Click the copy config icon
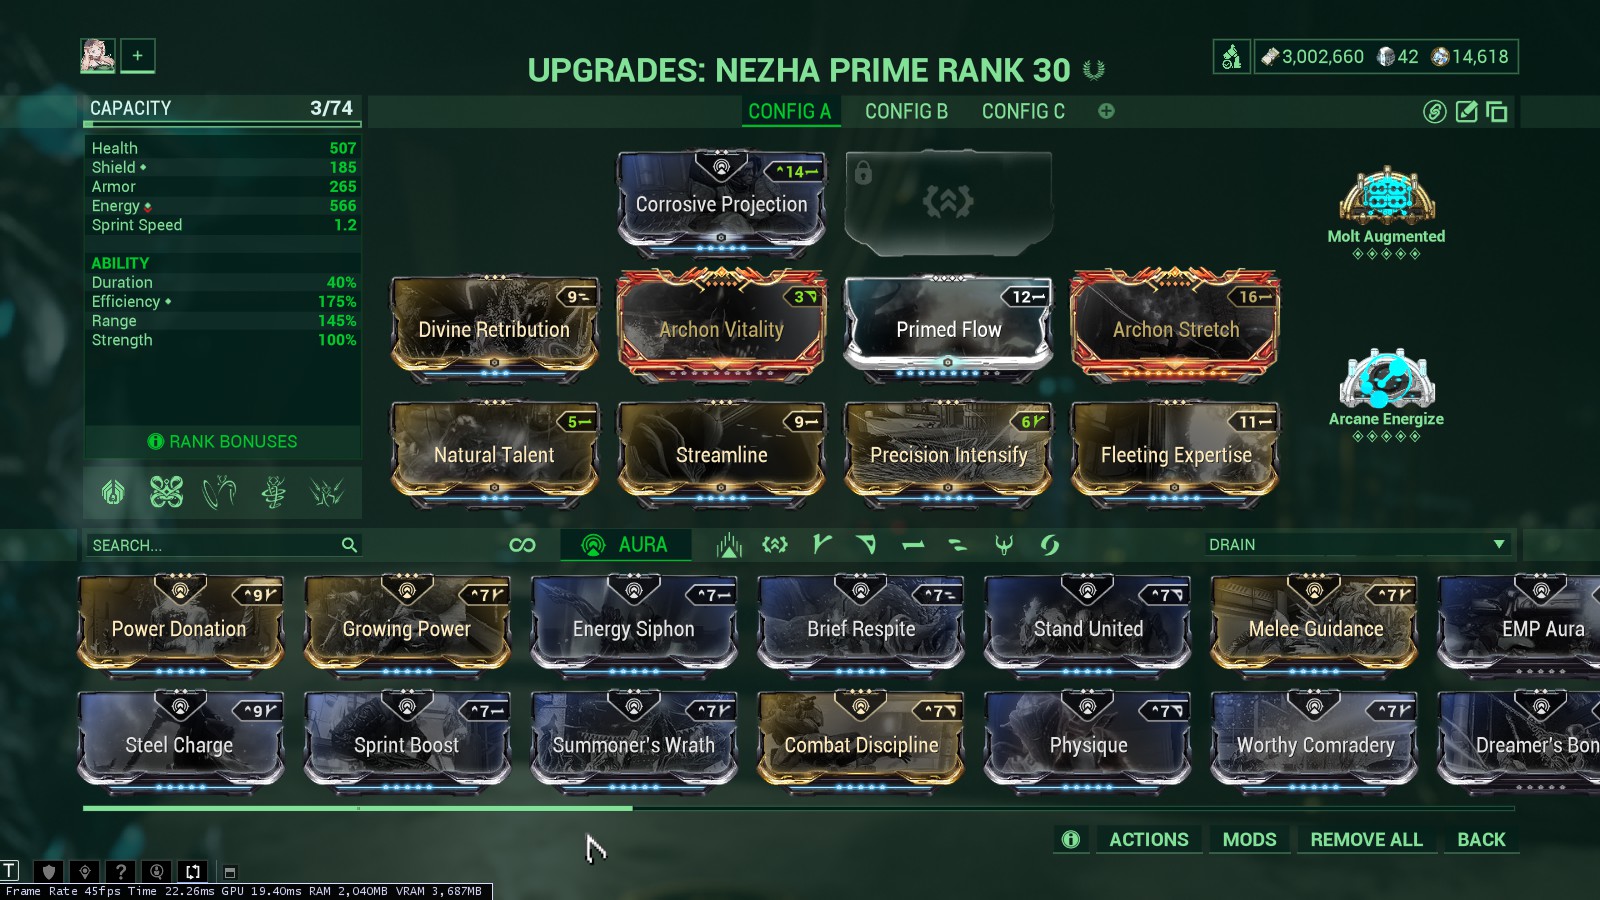Viewport: 1600px width, 900px height. click(x=1497, y=111)
